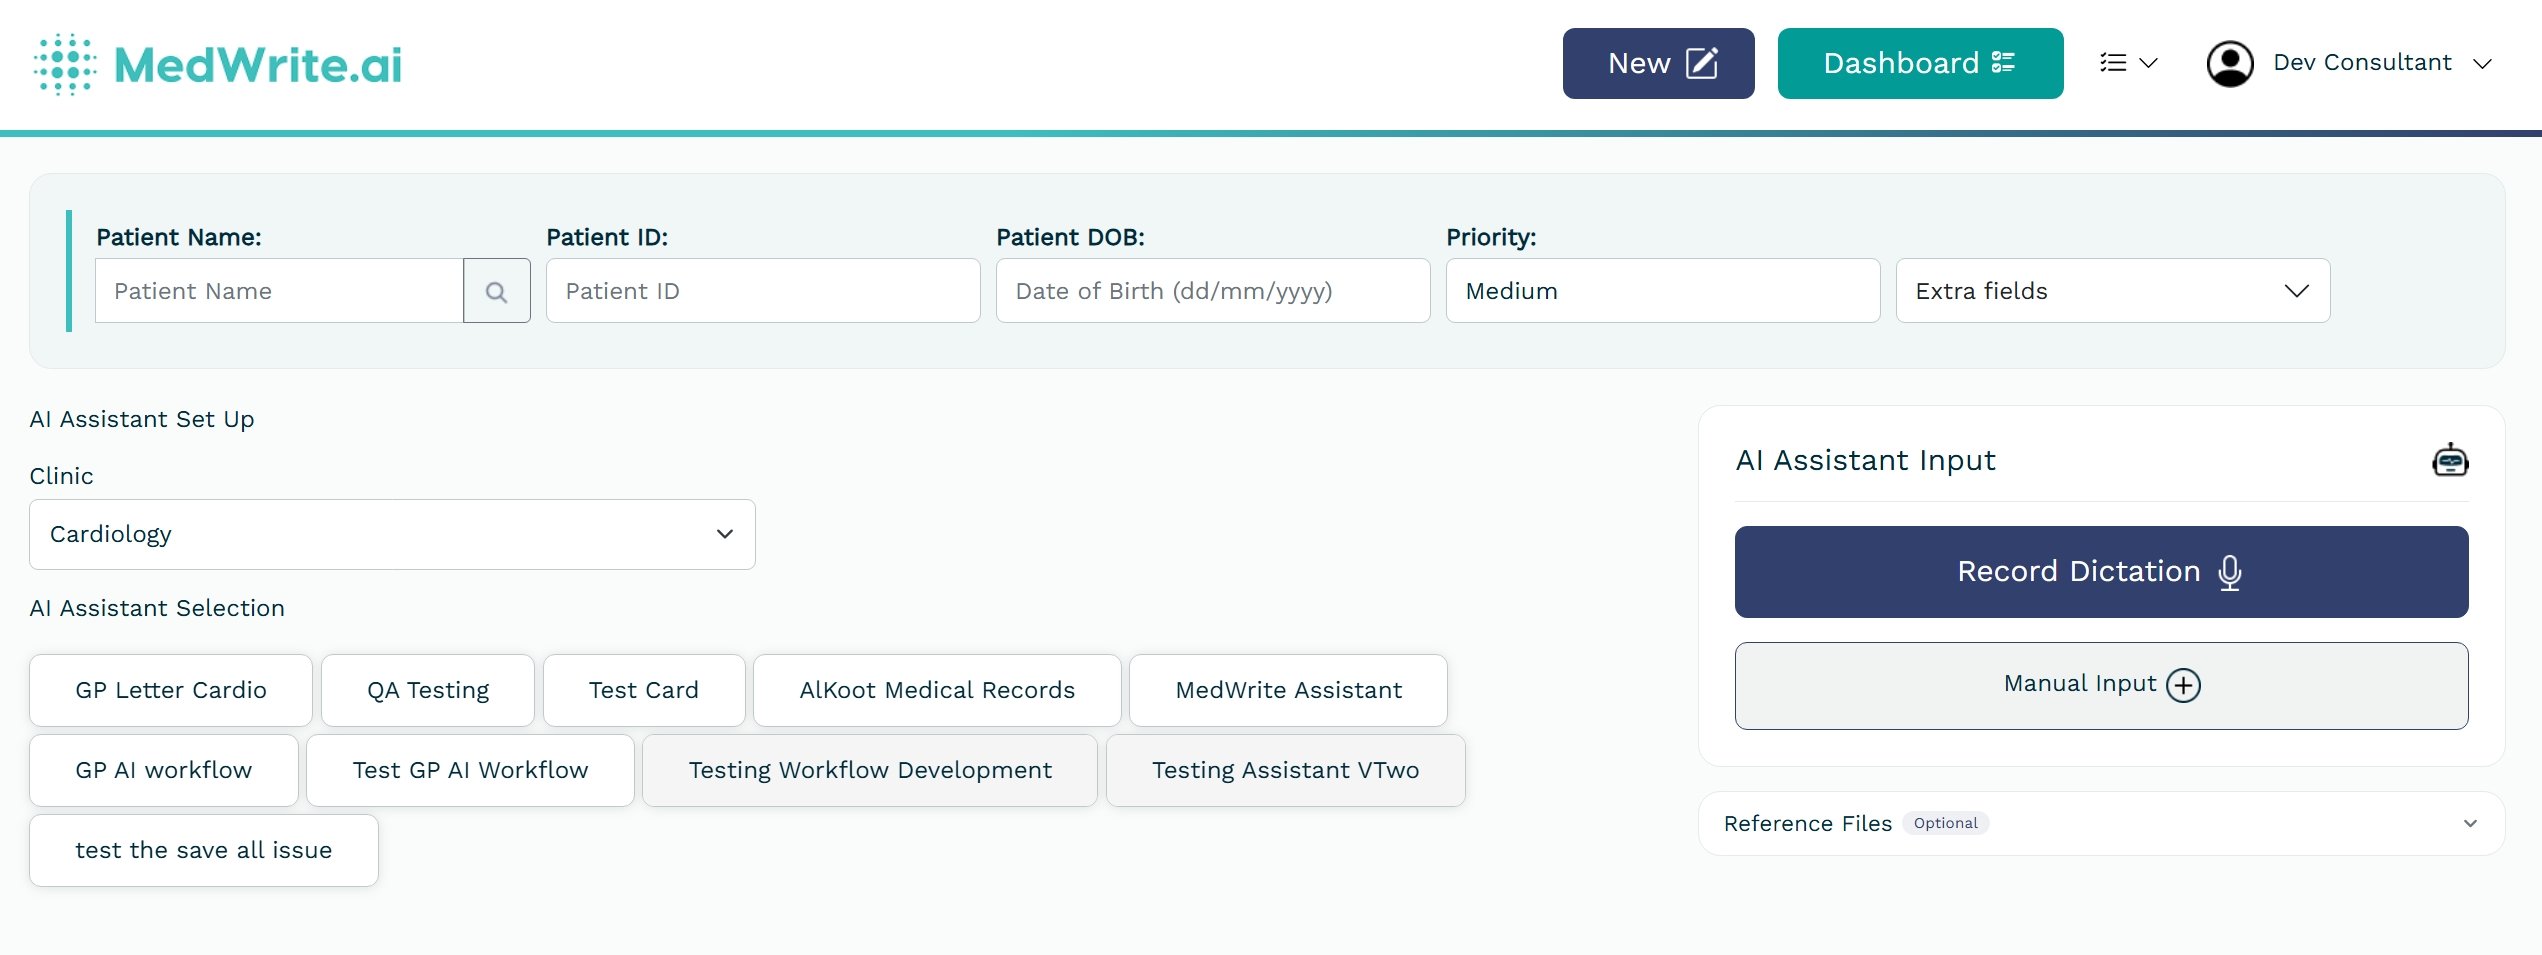2542x955 pixels.
Task: Select Testing Assistant VTwo option
Action: (1285, 770)
